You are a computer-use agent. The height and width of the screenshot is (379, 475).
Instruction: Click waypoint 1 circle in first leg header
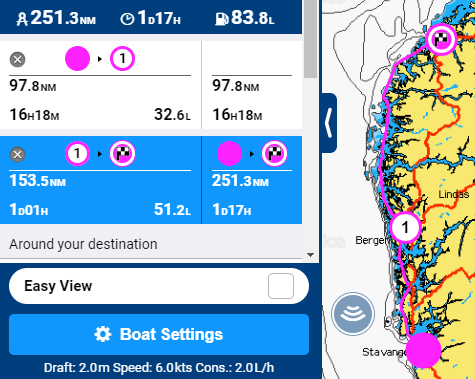[122, 59]
